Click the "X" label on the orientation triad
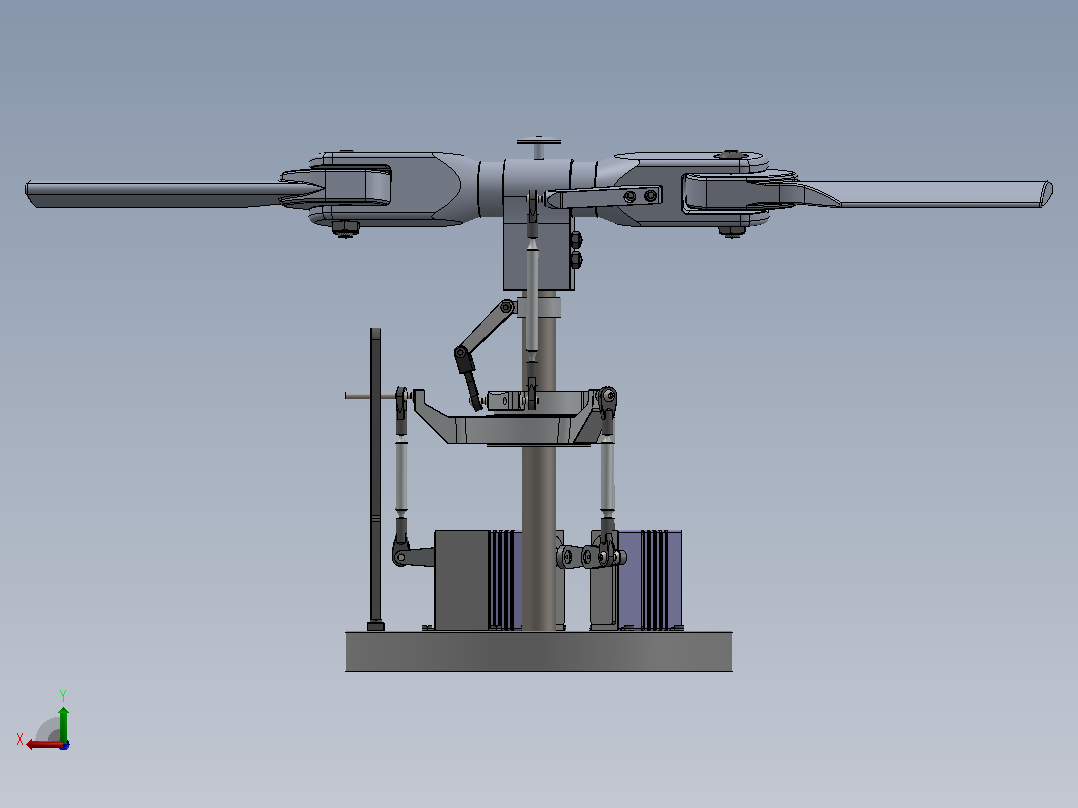This screenshot has width=1078, height=808. [20, 740]
